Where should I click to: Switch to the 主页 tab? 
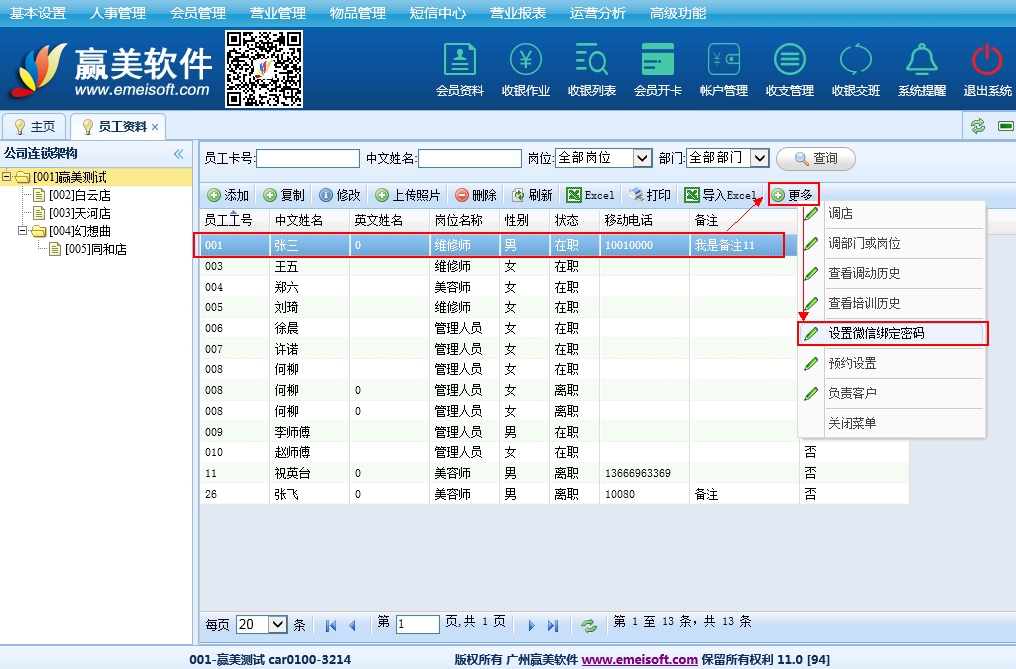point(34,127)
